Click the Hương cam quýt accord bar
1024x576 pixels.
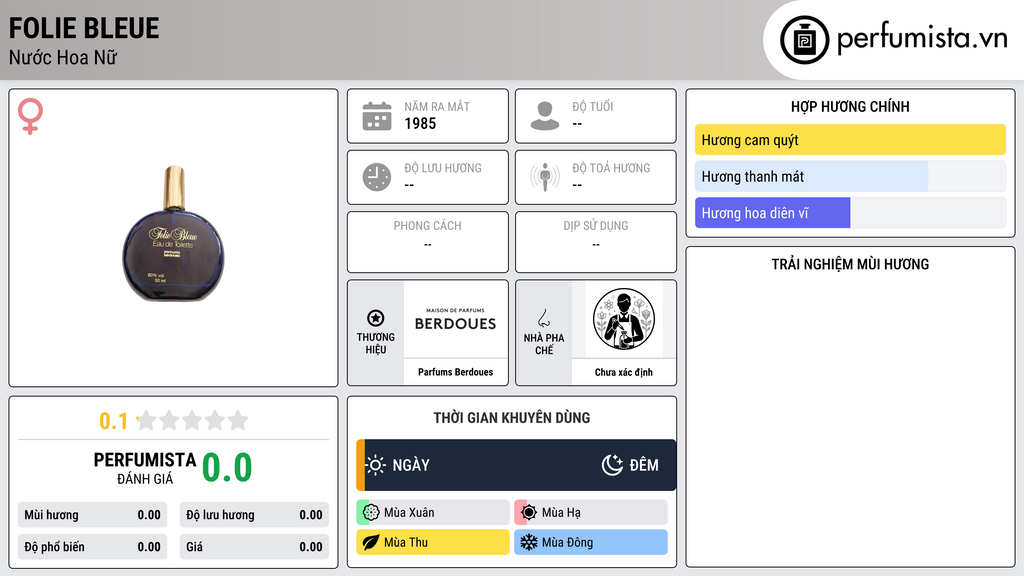coord(850,140)
